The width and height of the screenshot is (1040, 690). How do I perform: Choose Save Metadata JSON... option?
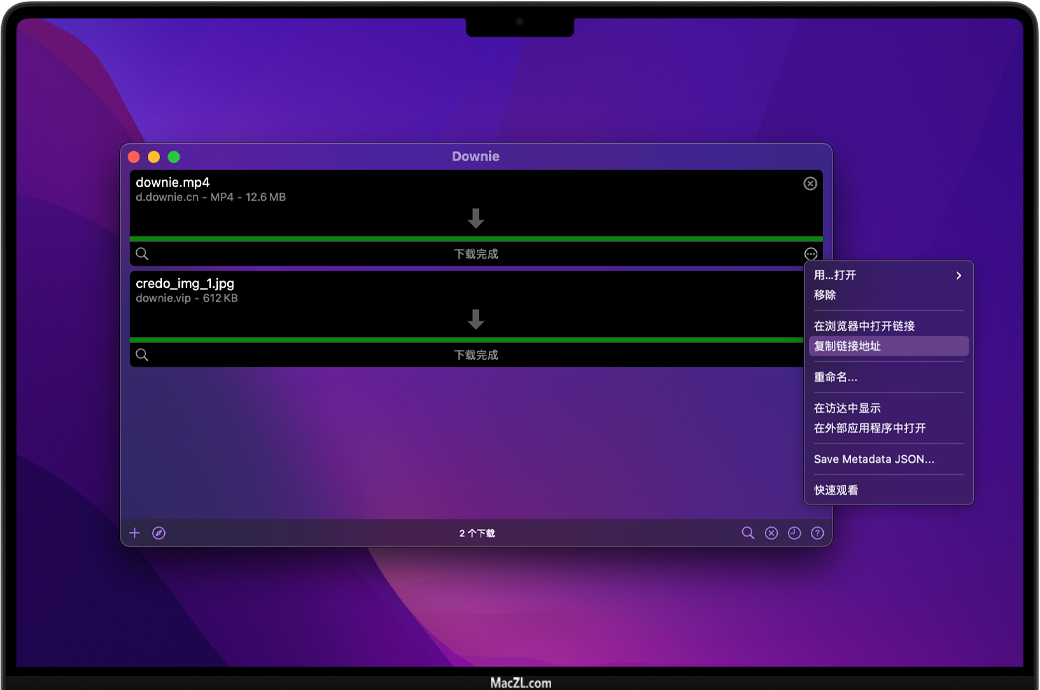(874, 459)
